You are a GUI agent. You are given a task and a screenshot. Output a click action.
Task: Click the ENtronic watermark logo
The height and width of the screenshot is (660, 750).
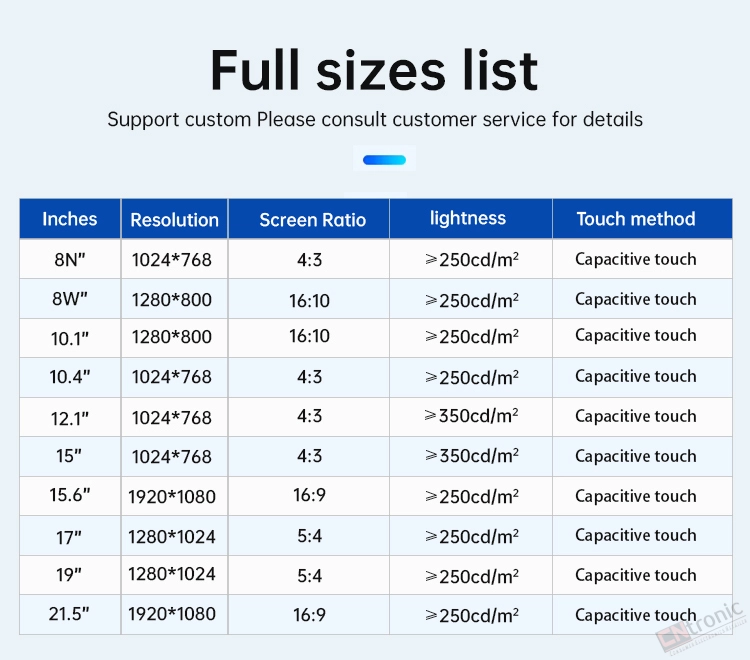(702, 627)
